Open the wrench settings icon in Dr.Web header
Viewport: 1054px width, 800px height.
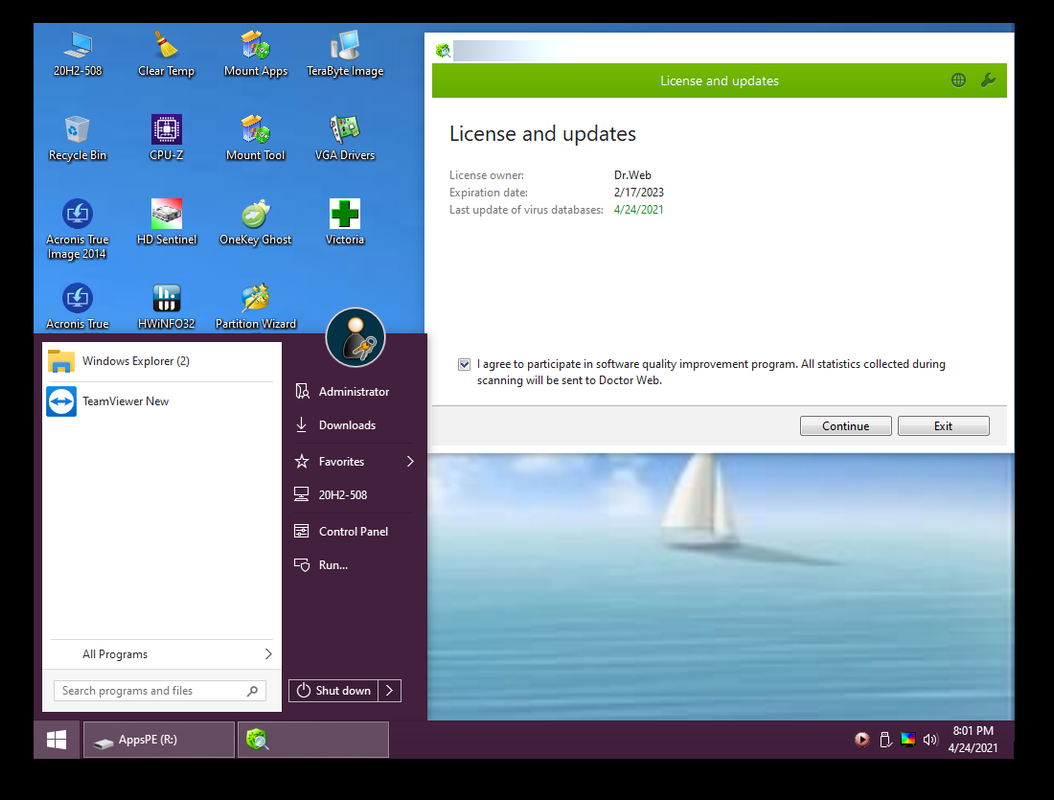[x=988, y=81]
